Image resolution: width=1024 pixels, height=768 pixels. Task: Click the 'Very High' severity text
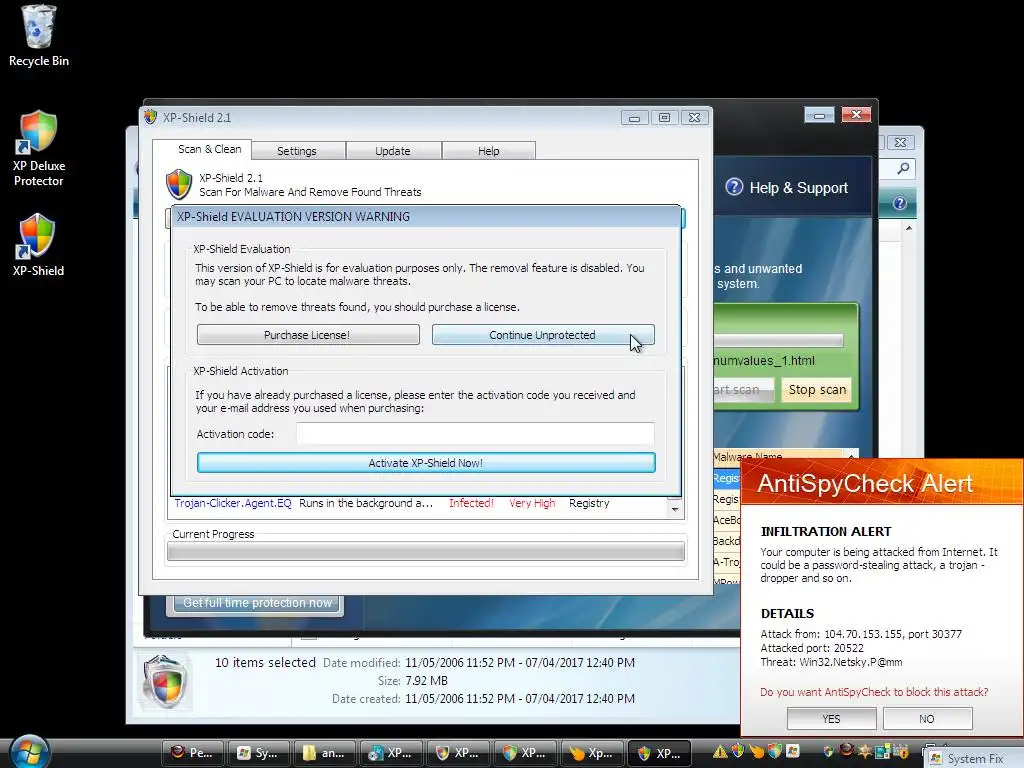(x=532, y=504)
